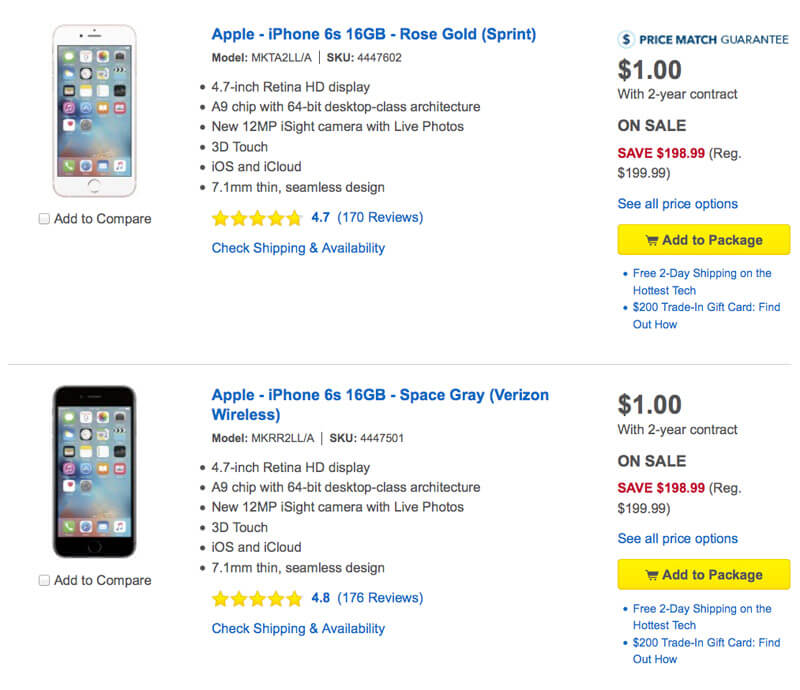Click the Space Gray iPhone 6s thumbnail
The height and width of the screenshot is (690, 800).
pos(94,471)
